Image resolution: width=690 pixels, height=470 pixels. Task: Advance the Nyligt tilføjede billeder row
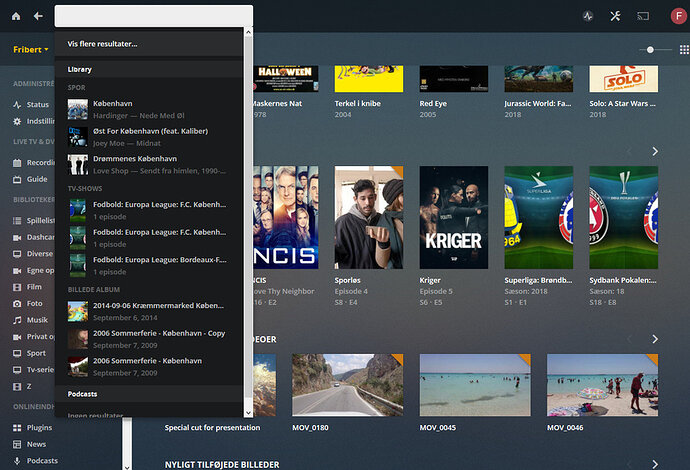[x=655, y=464]
